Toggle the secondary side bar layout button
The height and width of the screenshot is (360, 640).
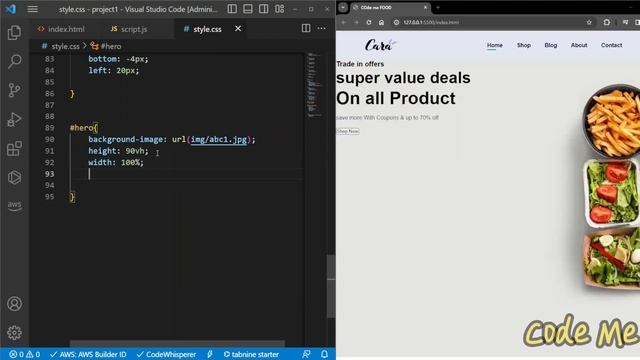coord(264,9)
